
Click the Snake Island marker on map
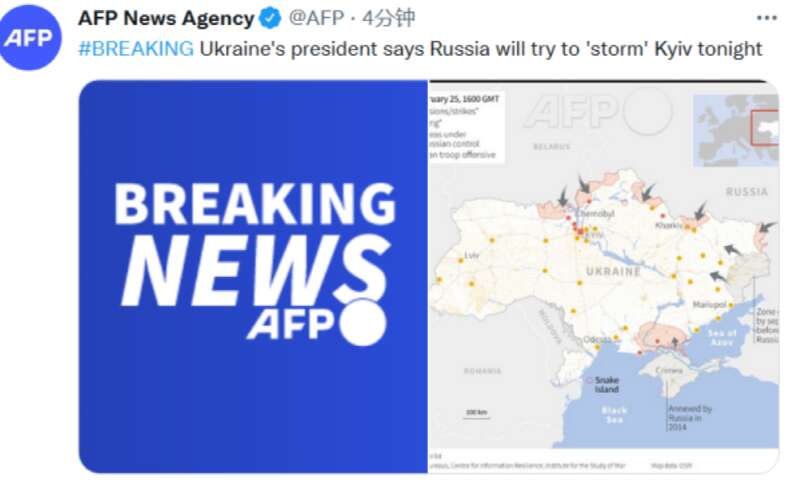589,380
